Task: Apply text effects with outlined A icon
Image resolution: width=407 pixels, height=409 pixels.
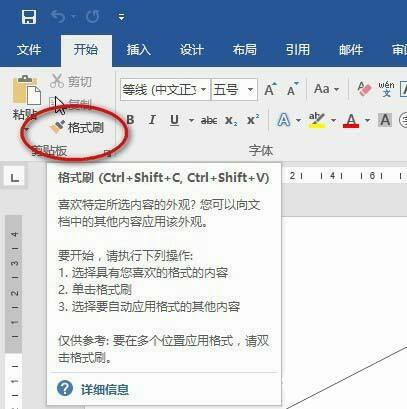Action: pos(284,120)
